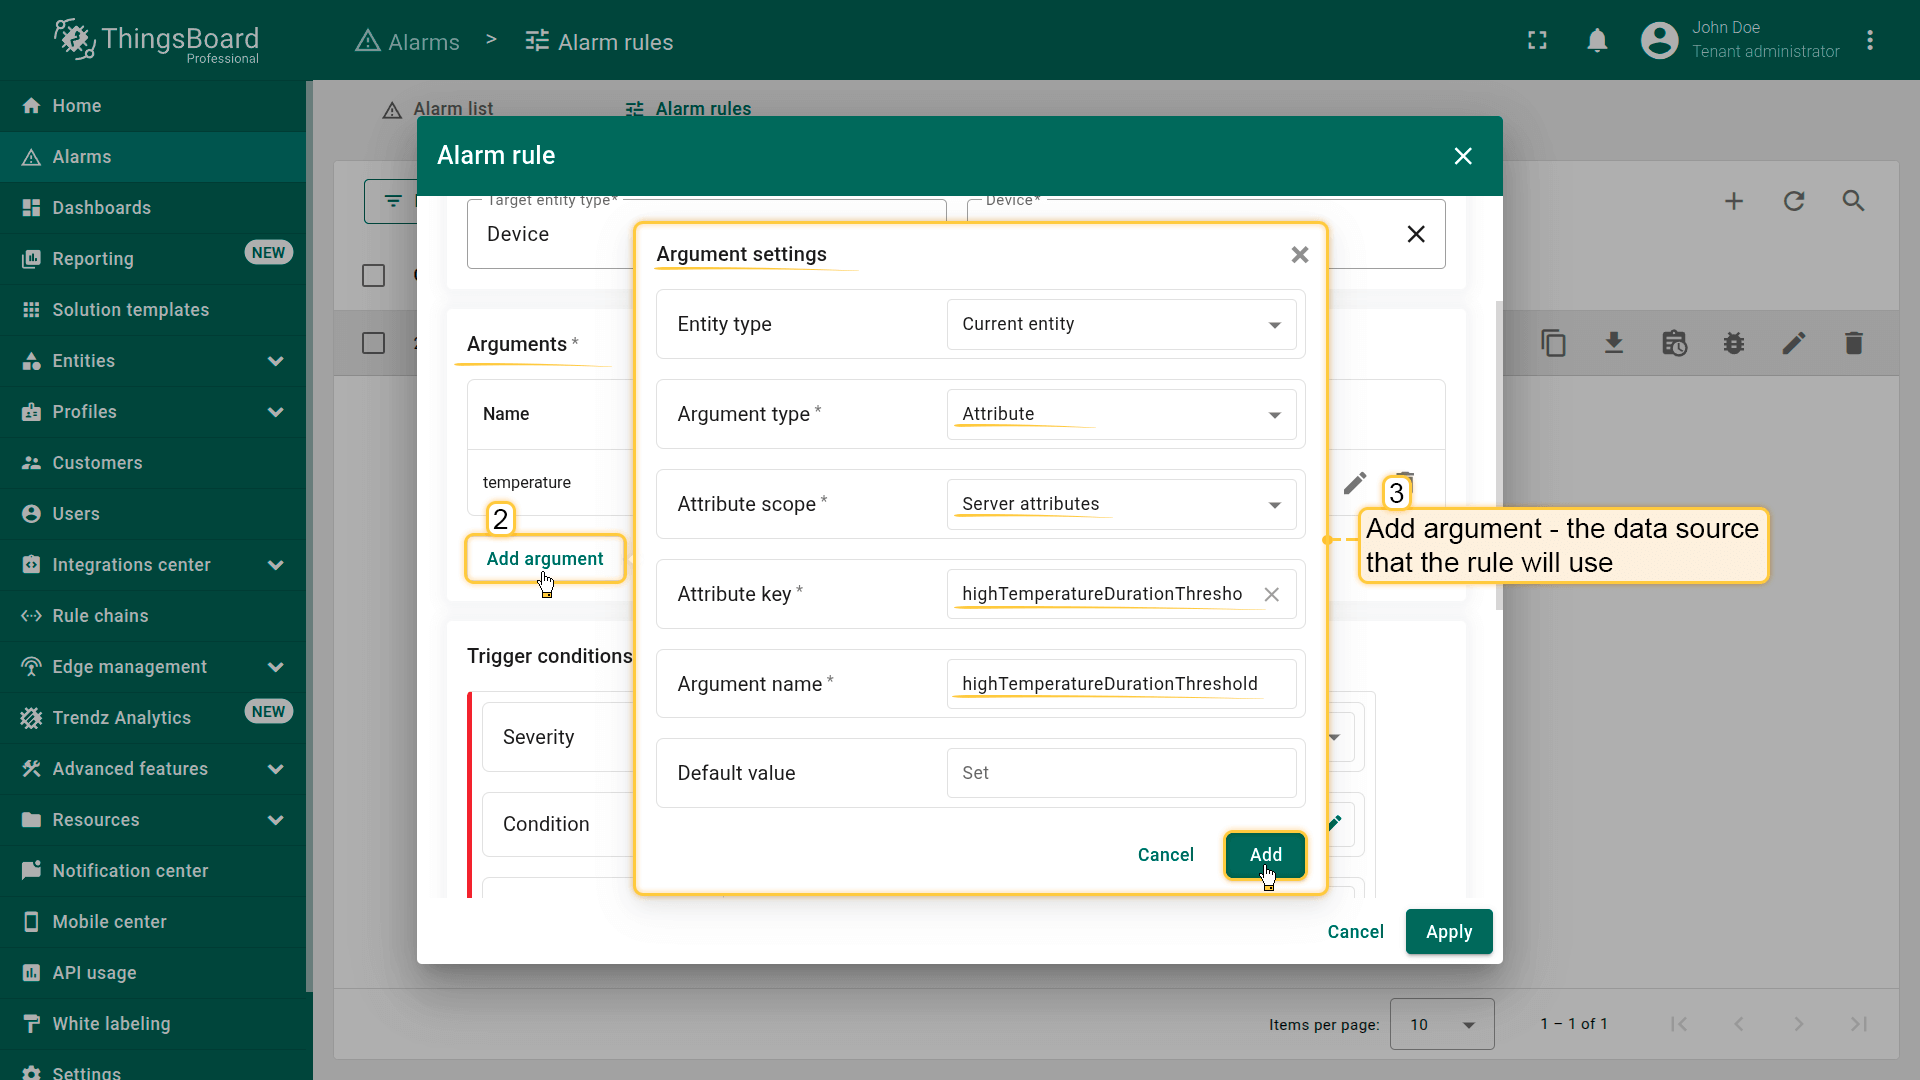The height and width of the screenshot is (1080, 1920).
Task: Toggle the first row checkbox
Action: 373,344
